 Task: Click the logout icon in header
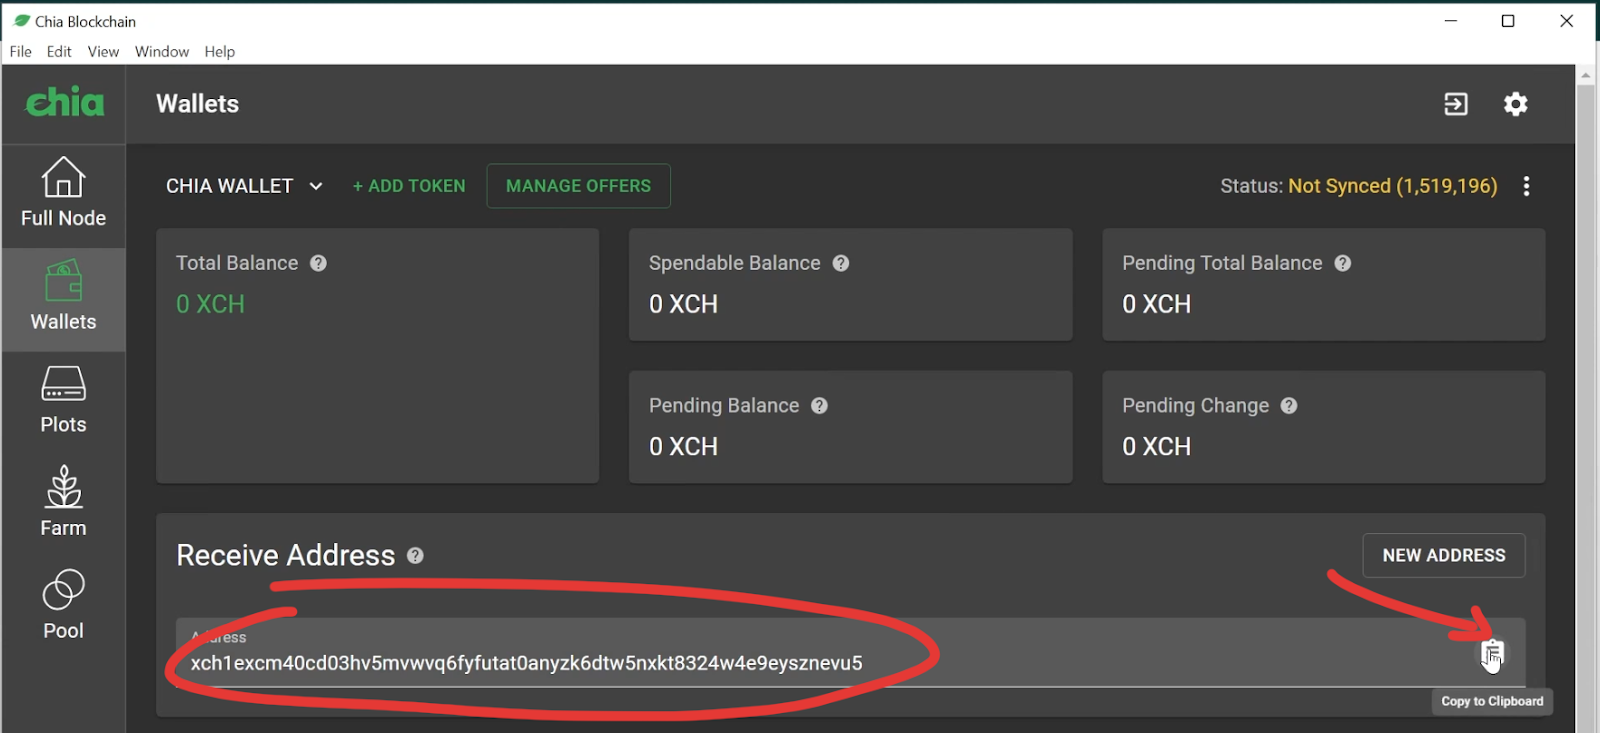(1456, 104)
